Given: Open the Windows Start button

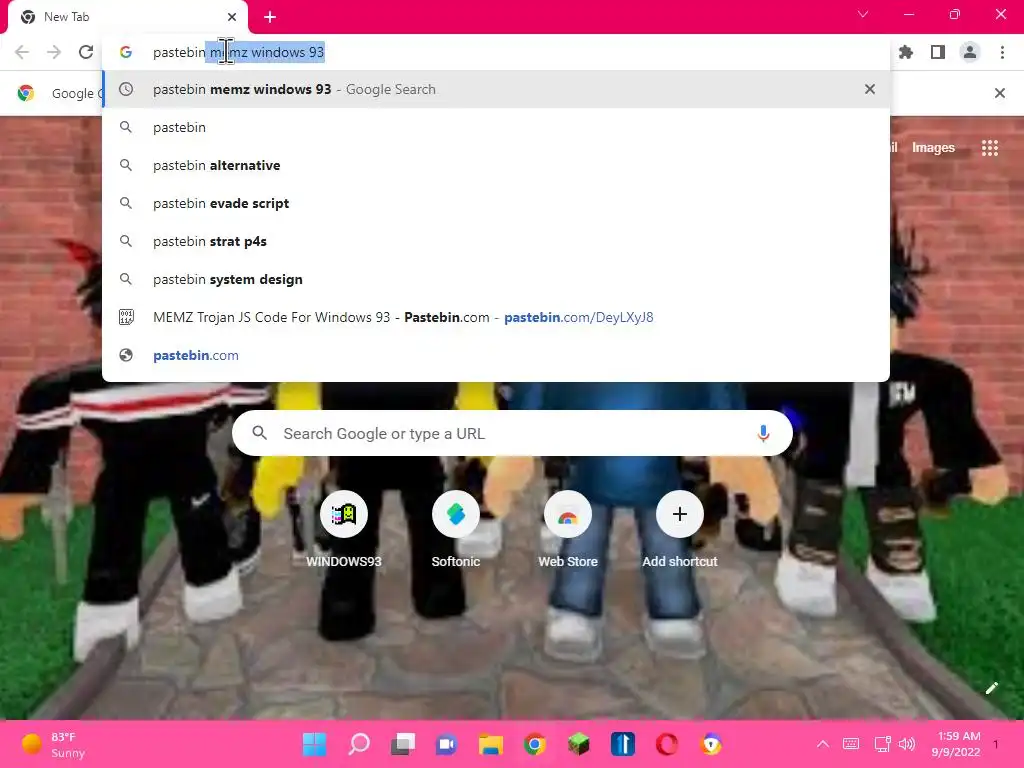Looking at the screenshot, I should tap(314, 744).
